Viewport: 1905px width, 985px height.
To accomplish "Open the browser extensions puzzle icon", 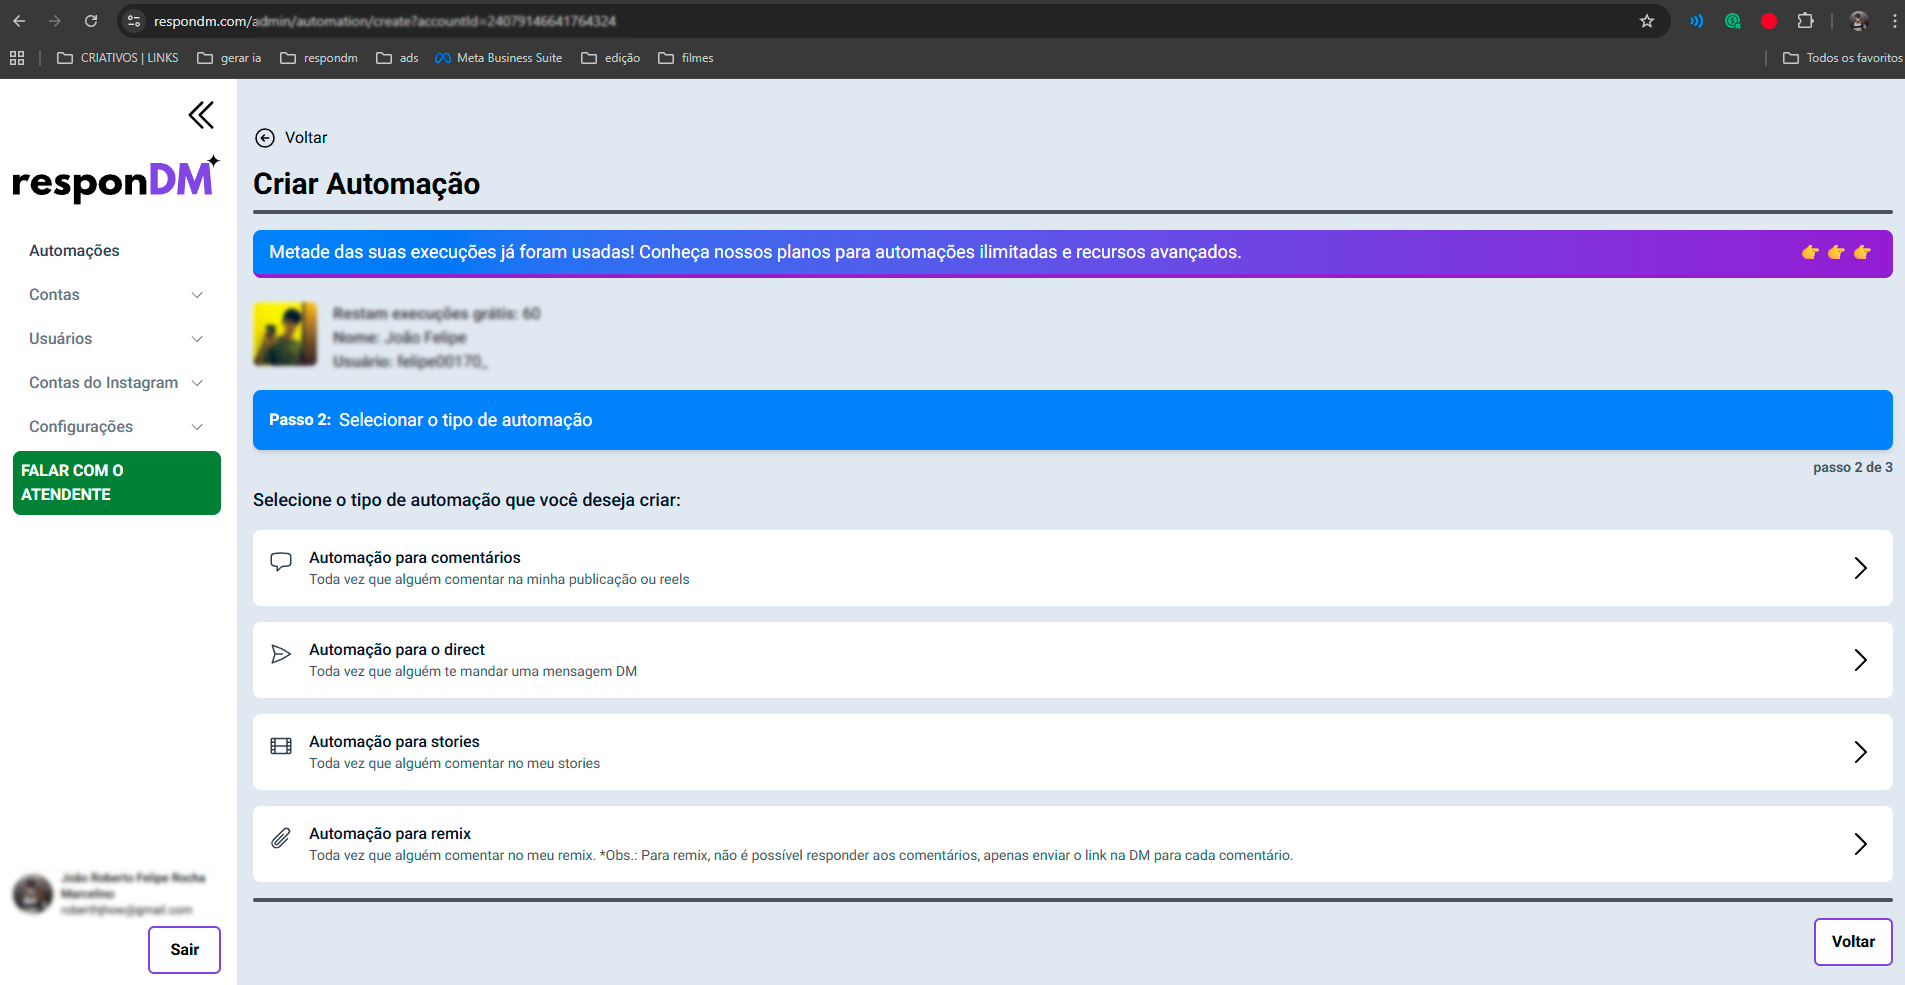I will click(x=1805, y=21).
